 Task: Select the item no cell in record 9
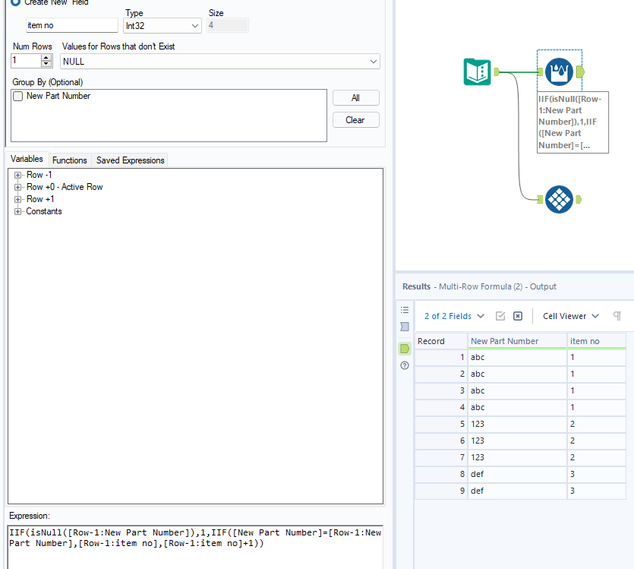coord(596,491)
